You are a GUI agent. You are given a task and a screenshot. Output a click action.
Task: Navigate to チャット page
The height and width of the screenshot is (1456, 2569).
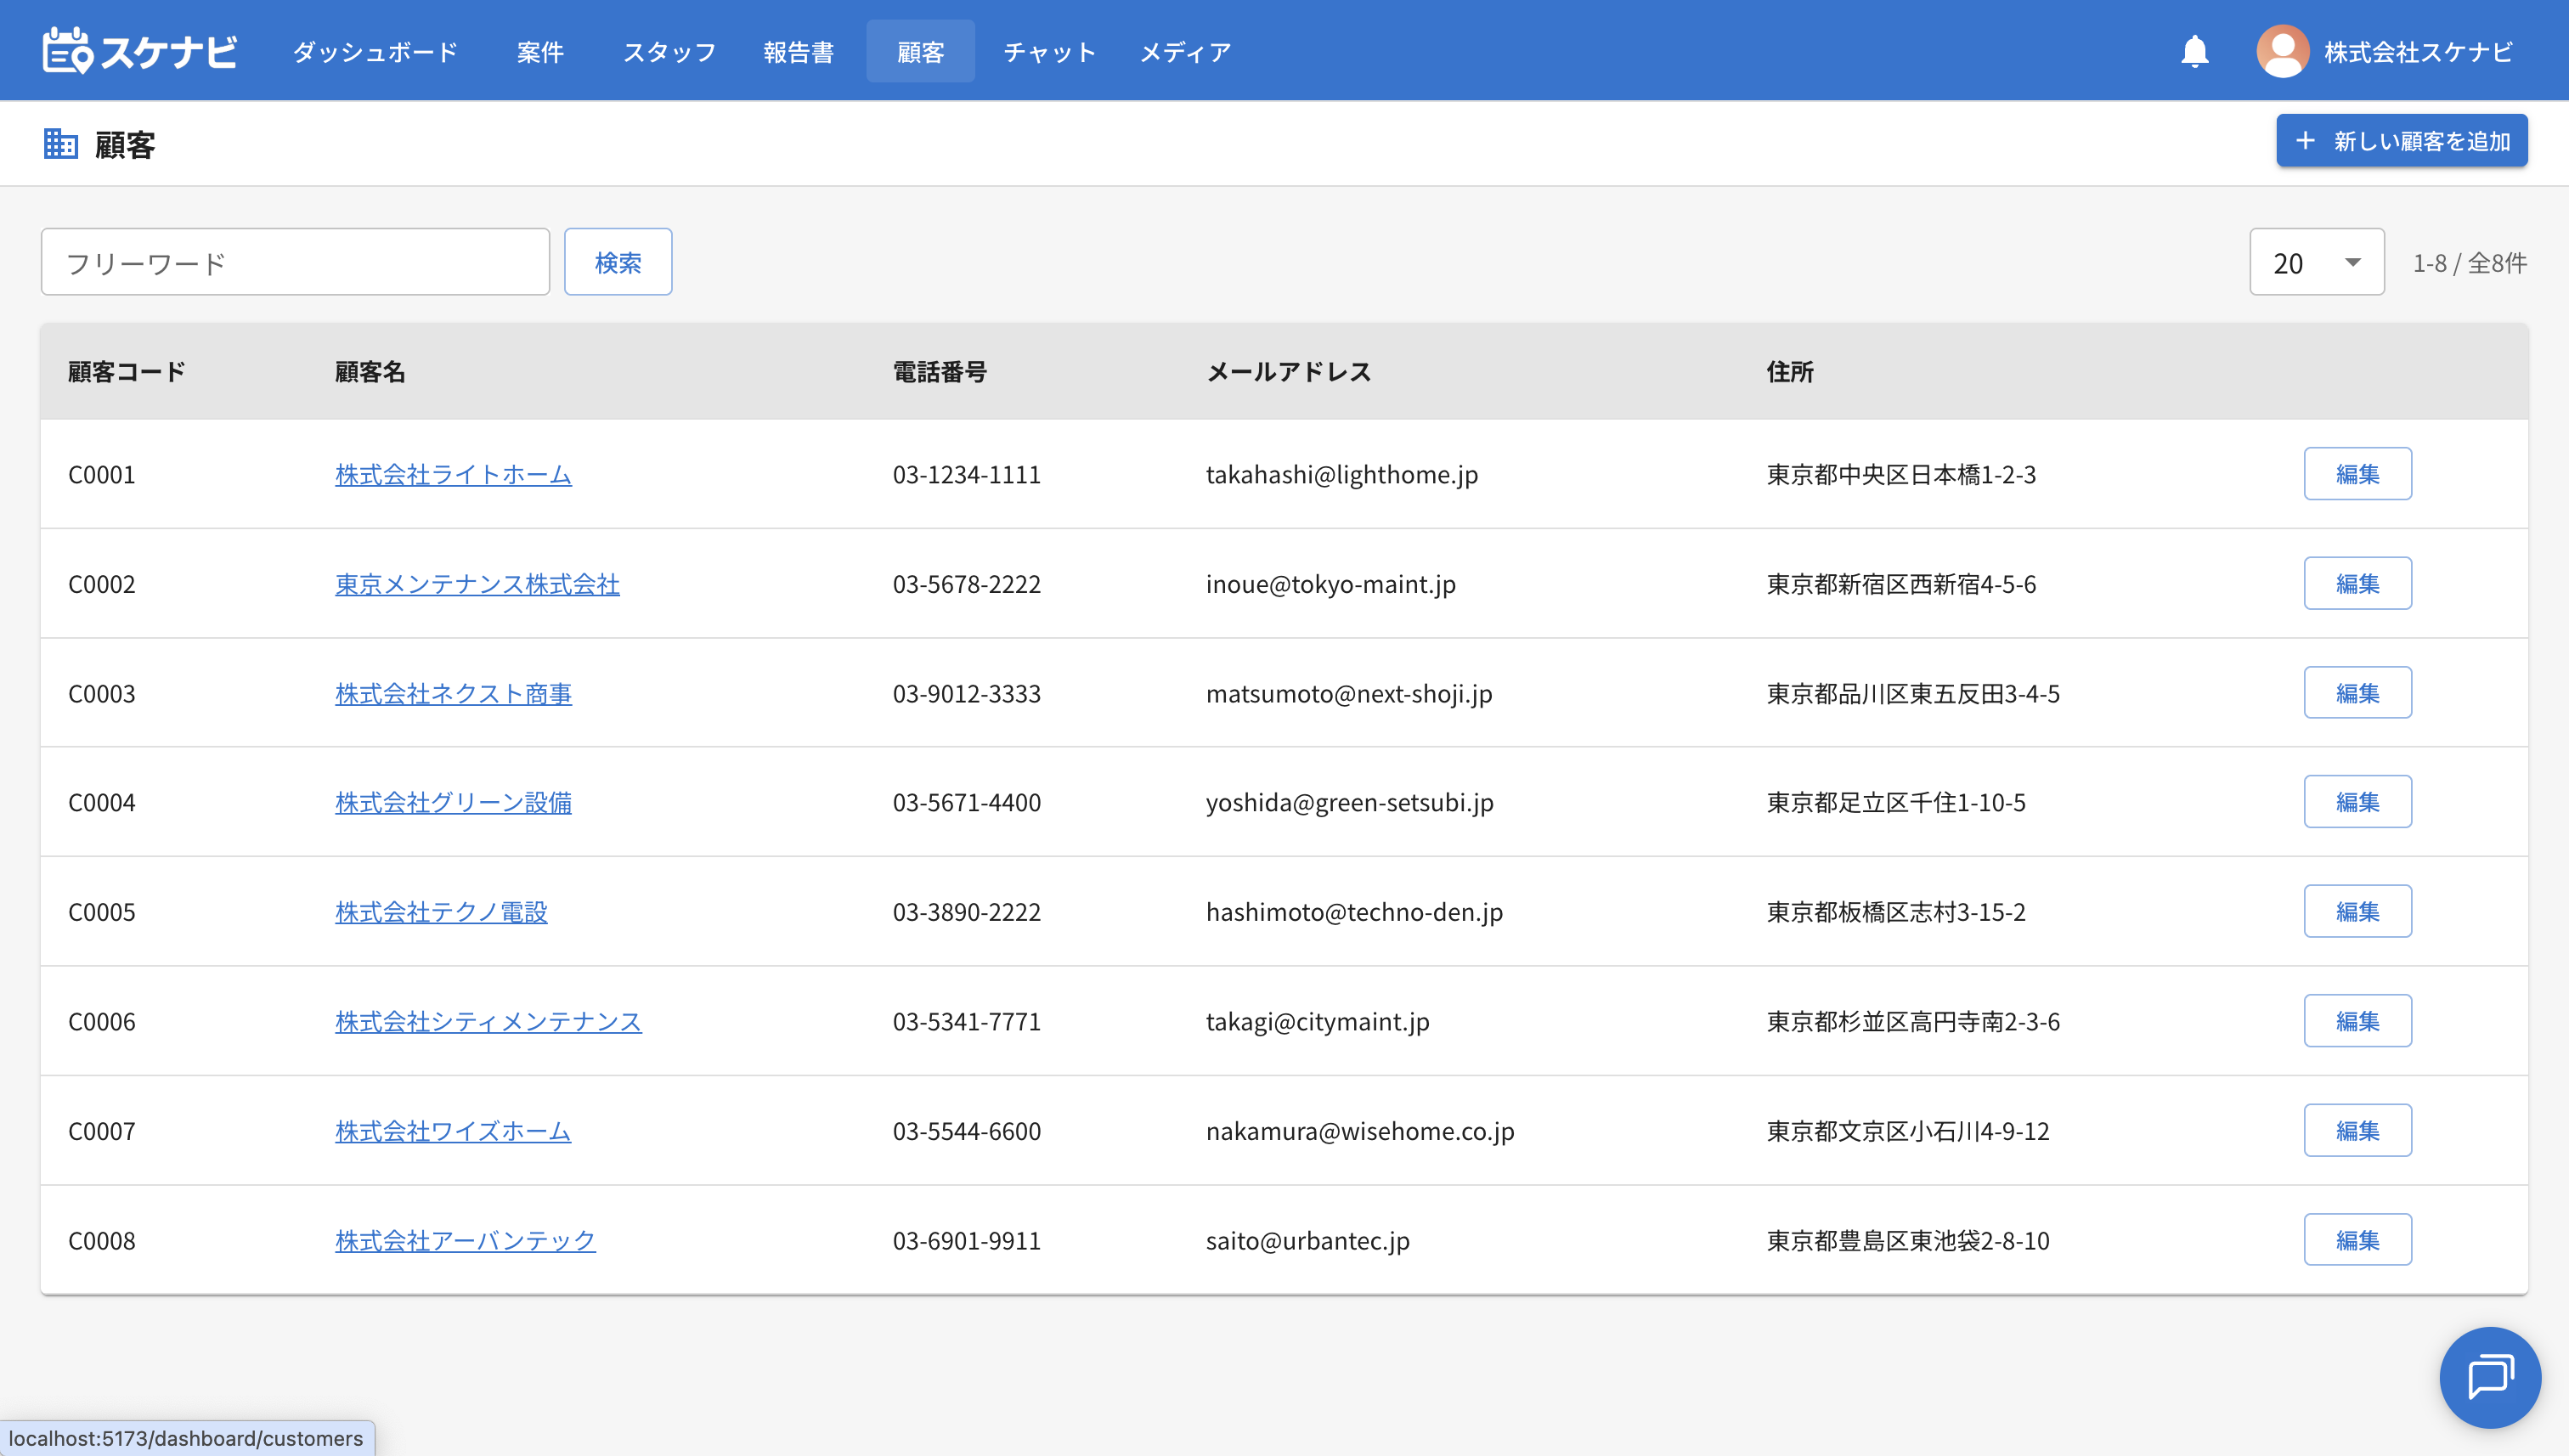[1049, 51]
